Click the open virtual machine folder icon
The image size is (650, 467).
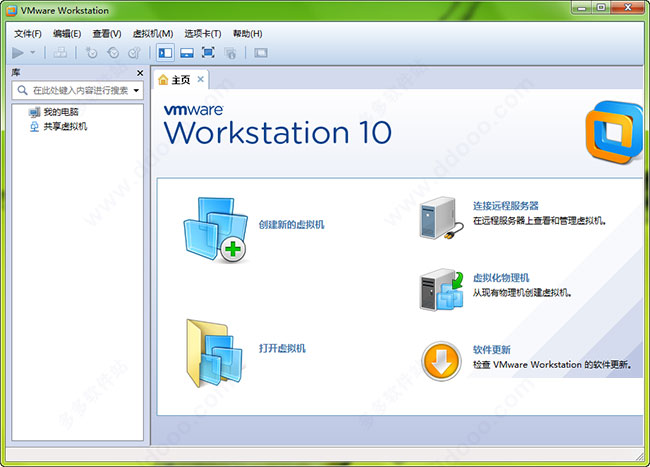214,353
